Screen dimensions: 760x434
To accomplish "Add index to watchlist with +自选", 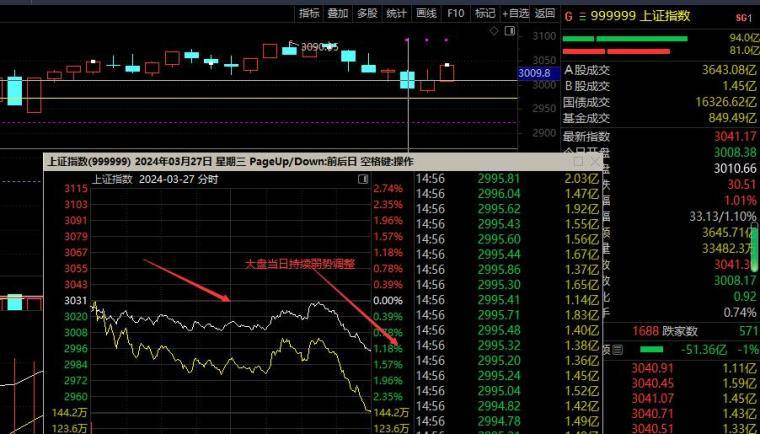I will click(515, 14).
